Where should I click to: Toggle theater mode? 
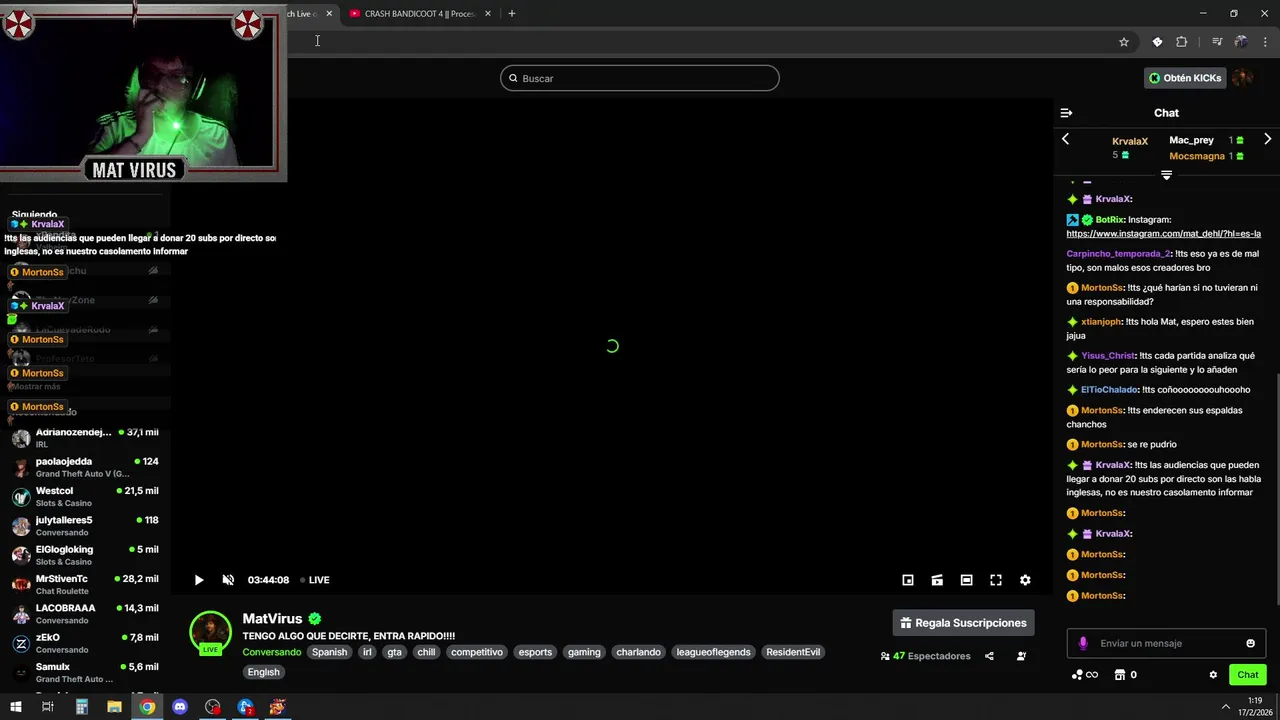[x=966, y=580]
